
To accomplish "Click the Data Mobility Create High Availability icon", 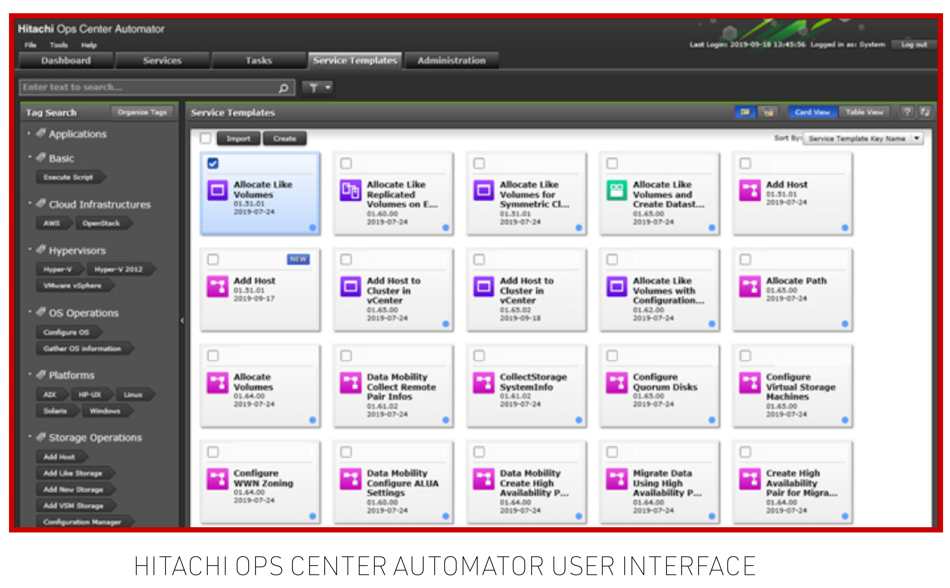I will click(483, 479).
